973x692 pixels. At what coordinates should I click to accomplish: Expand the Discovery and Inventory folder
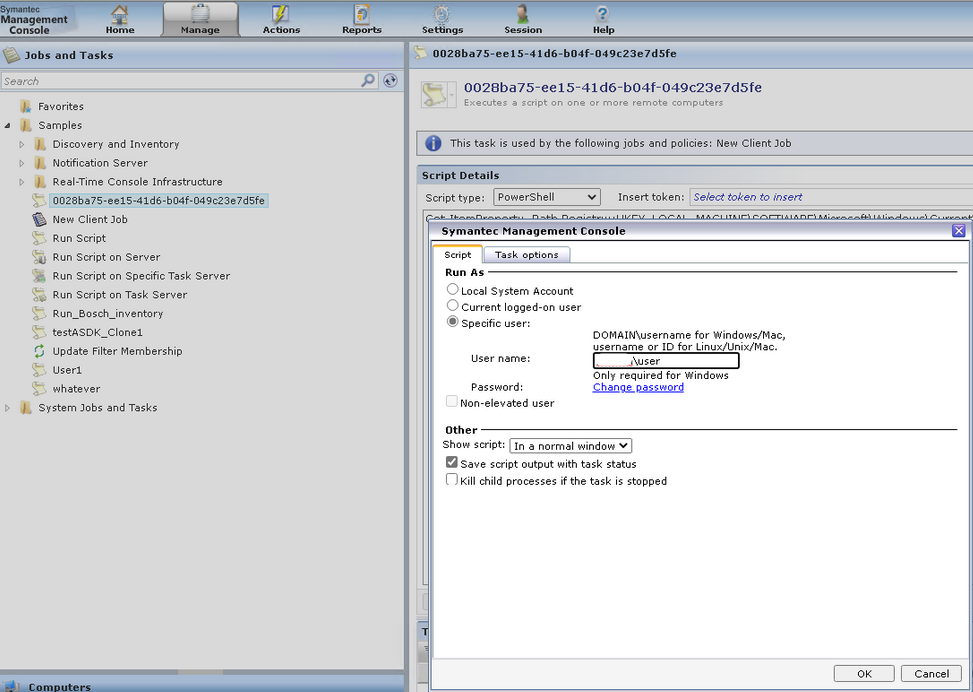click(x=22, y=144)
